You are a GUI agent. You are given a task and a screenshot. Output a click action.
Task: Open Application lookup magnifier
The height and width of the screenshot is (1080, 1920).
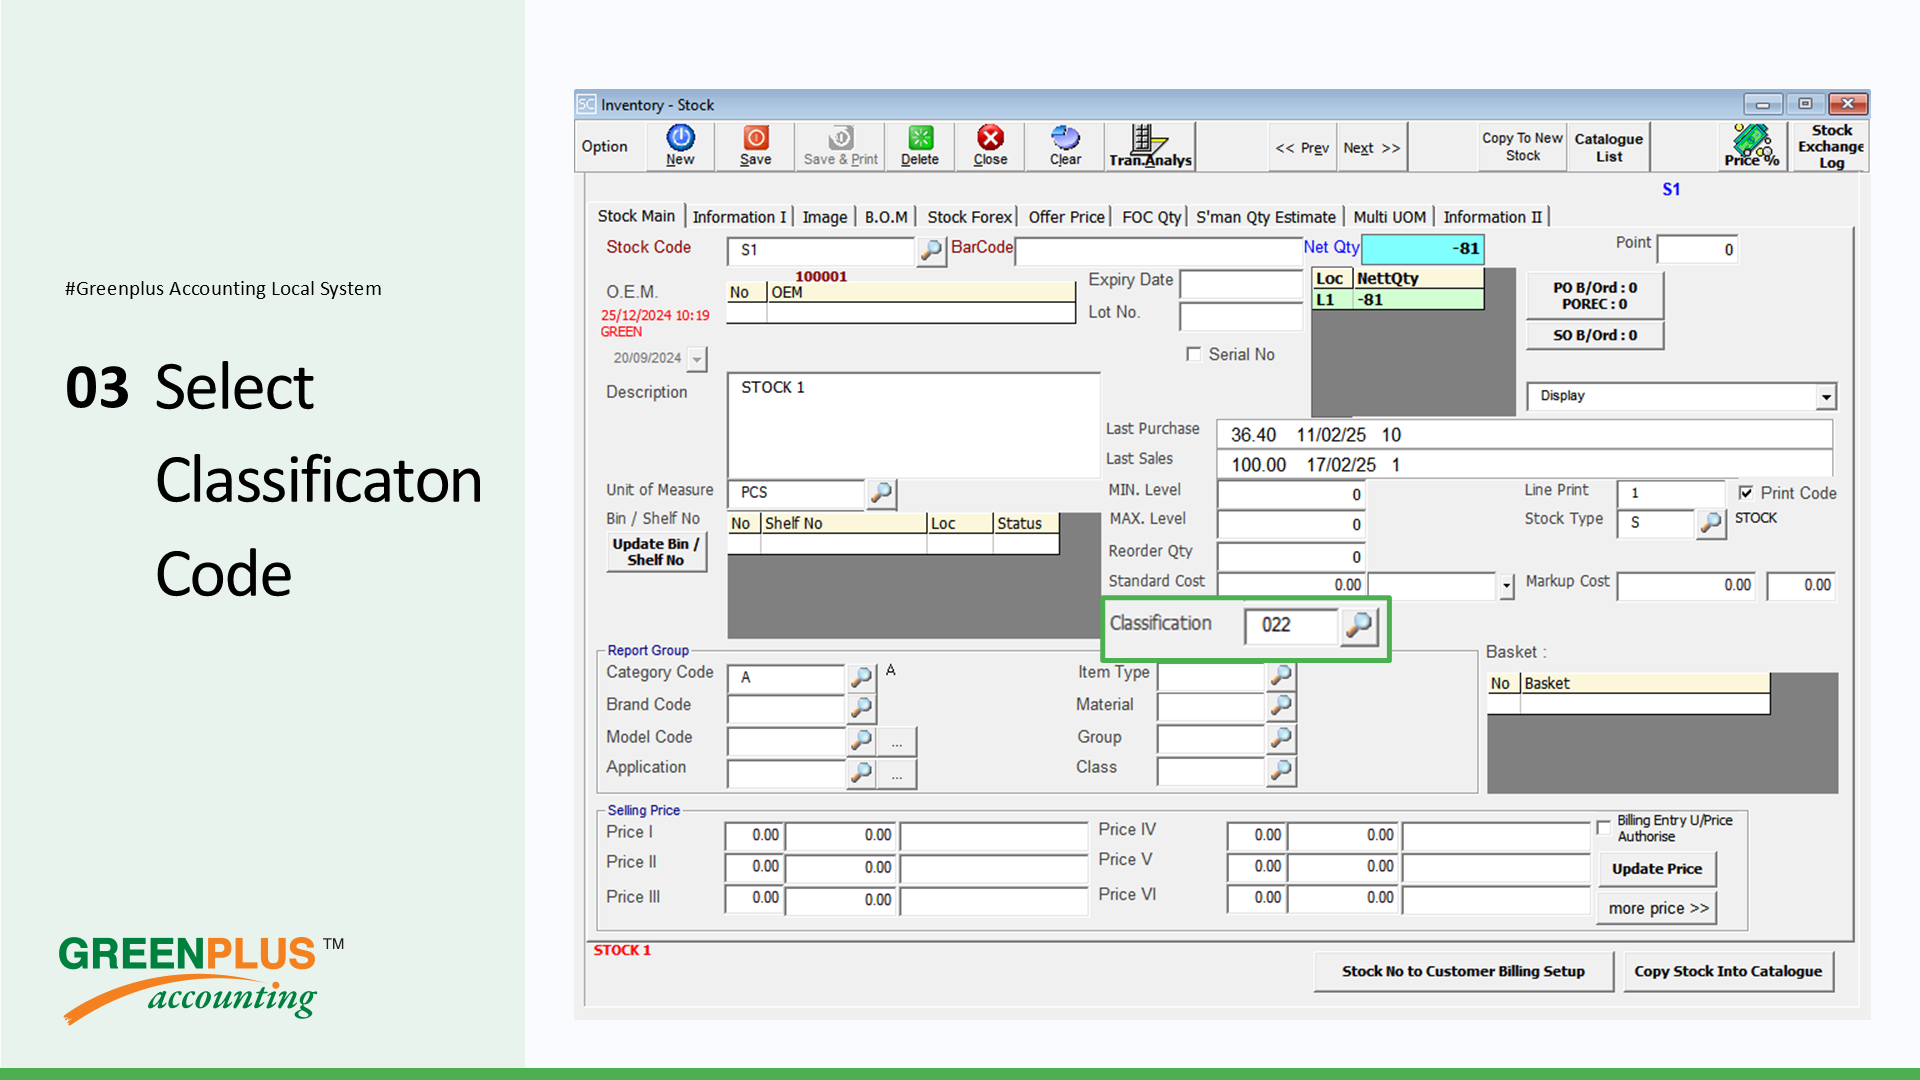coord(861,772)
